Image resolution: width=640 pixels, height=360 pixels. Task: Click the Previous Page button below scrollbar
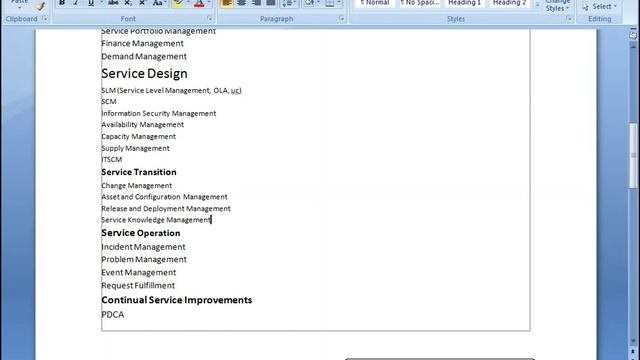pos(633,351)
